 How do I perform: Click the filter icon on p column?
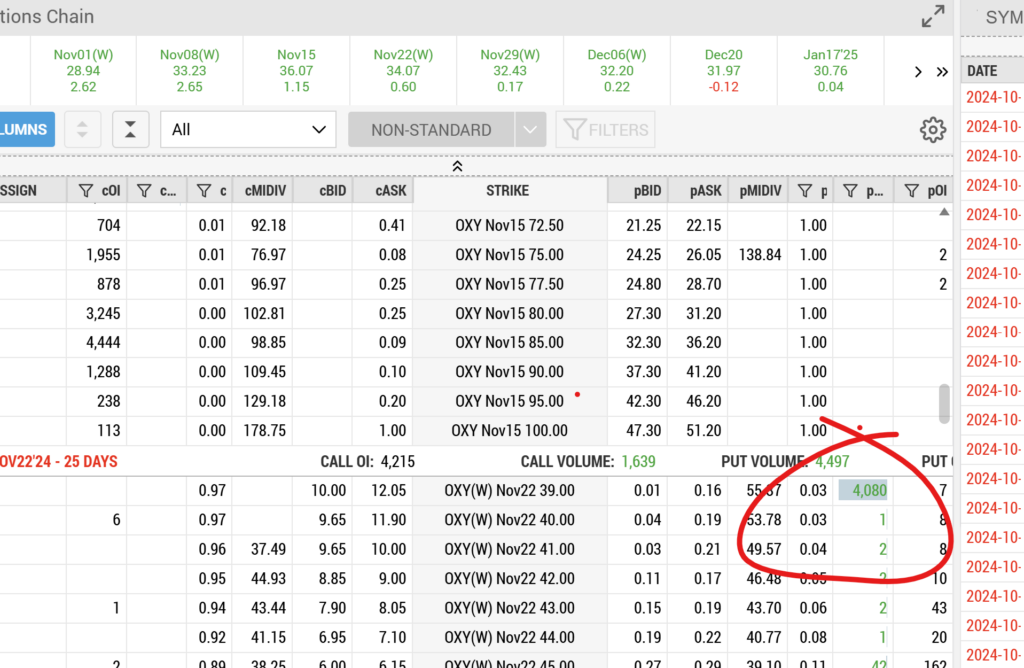tap(805, 191)
